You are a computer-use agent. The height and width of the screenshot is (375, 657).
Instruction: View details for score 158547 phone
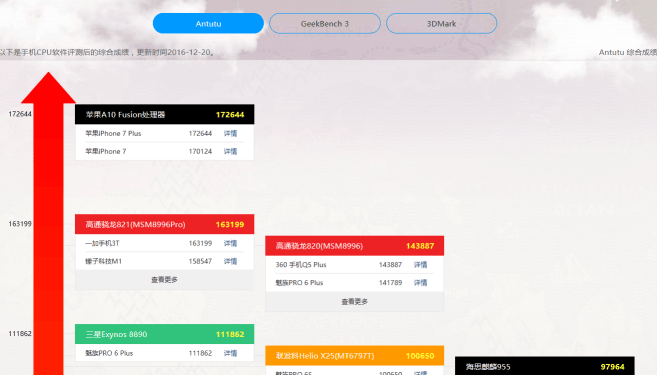230,261
